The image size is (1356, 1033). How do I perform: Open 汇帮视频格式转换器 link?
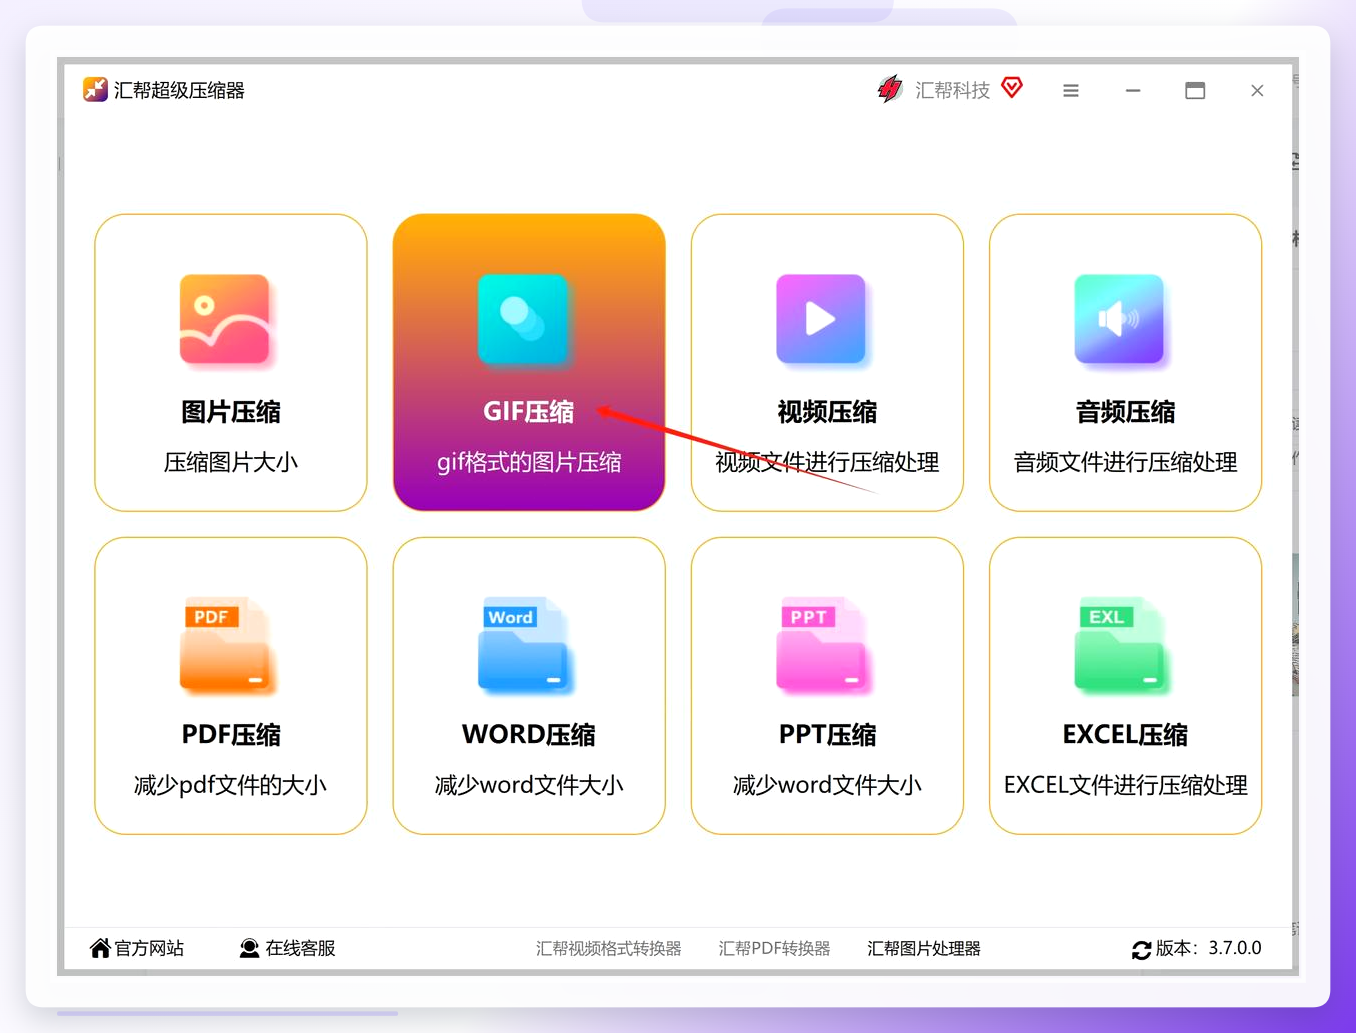click(608, 948)
